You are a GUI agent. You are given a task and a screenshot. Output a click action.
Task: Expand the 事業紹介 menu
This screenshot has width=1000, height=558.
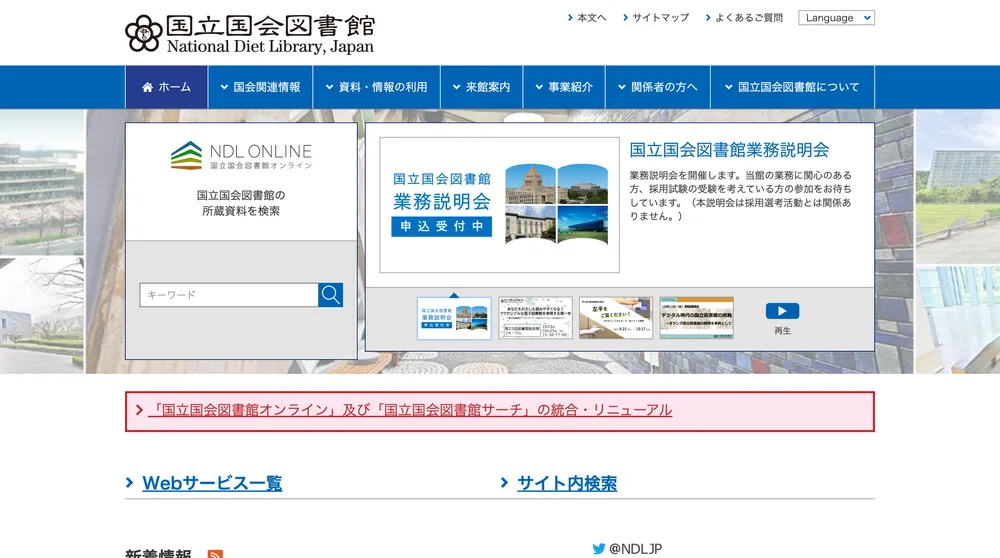tap(564, 87)
